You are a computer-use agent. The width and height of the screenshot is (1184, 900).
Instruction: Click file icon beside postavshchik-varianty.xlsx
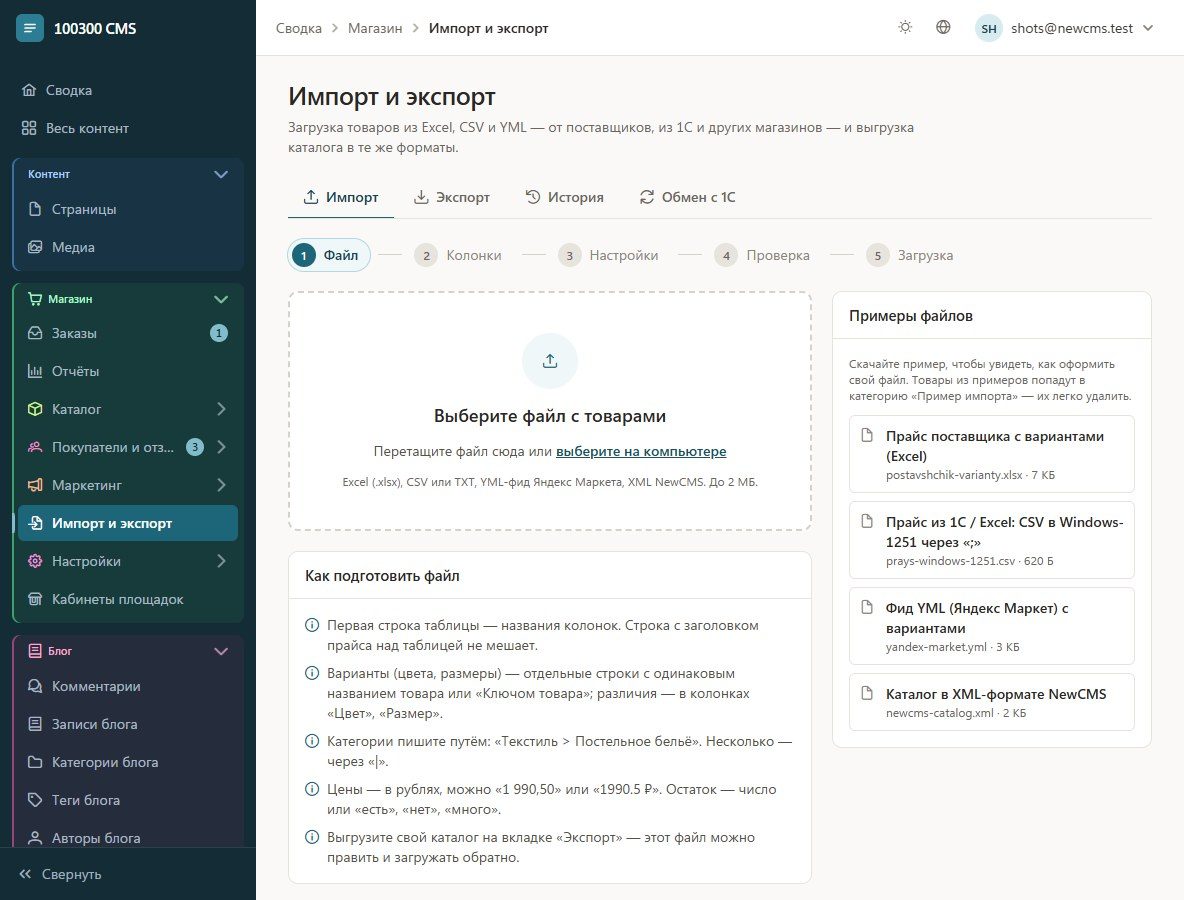coord(868,435)
